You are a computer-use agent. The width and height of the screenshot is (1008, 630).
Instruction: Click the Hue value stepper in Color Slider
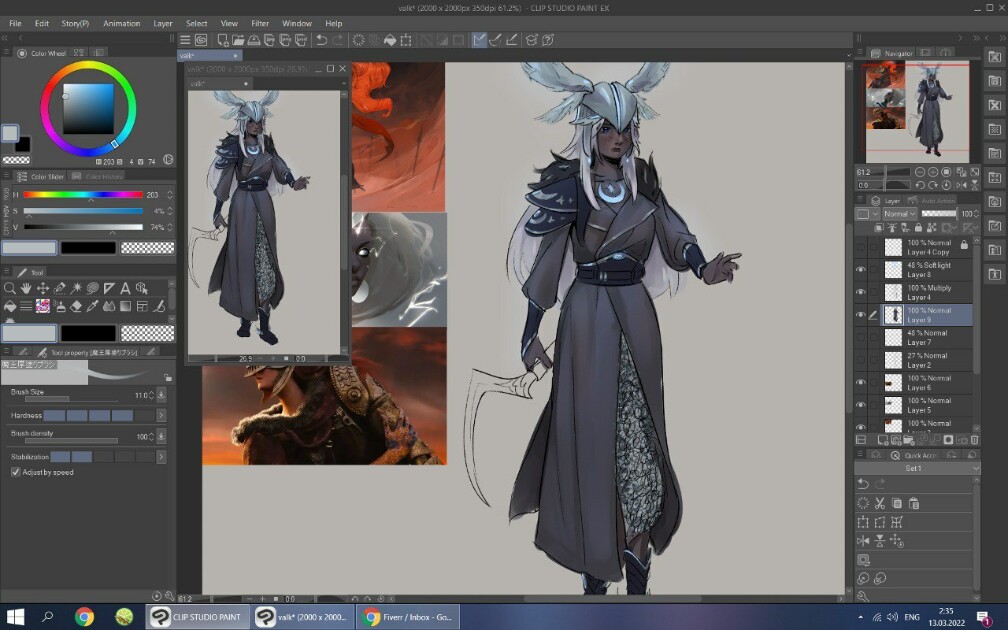tap(170, 195)
